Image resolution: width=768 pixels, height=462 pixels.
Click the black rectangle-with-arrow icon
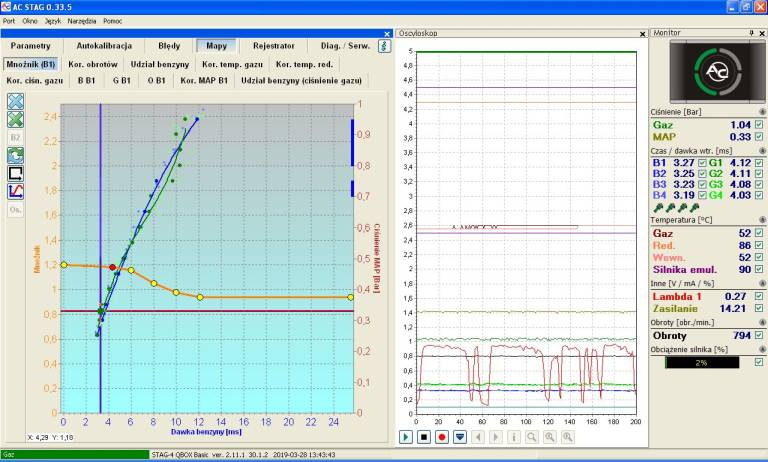coord(16,173)
